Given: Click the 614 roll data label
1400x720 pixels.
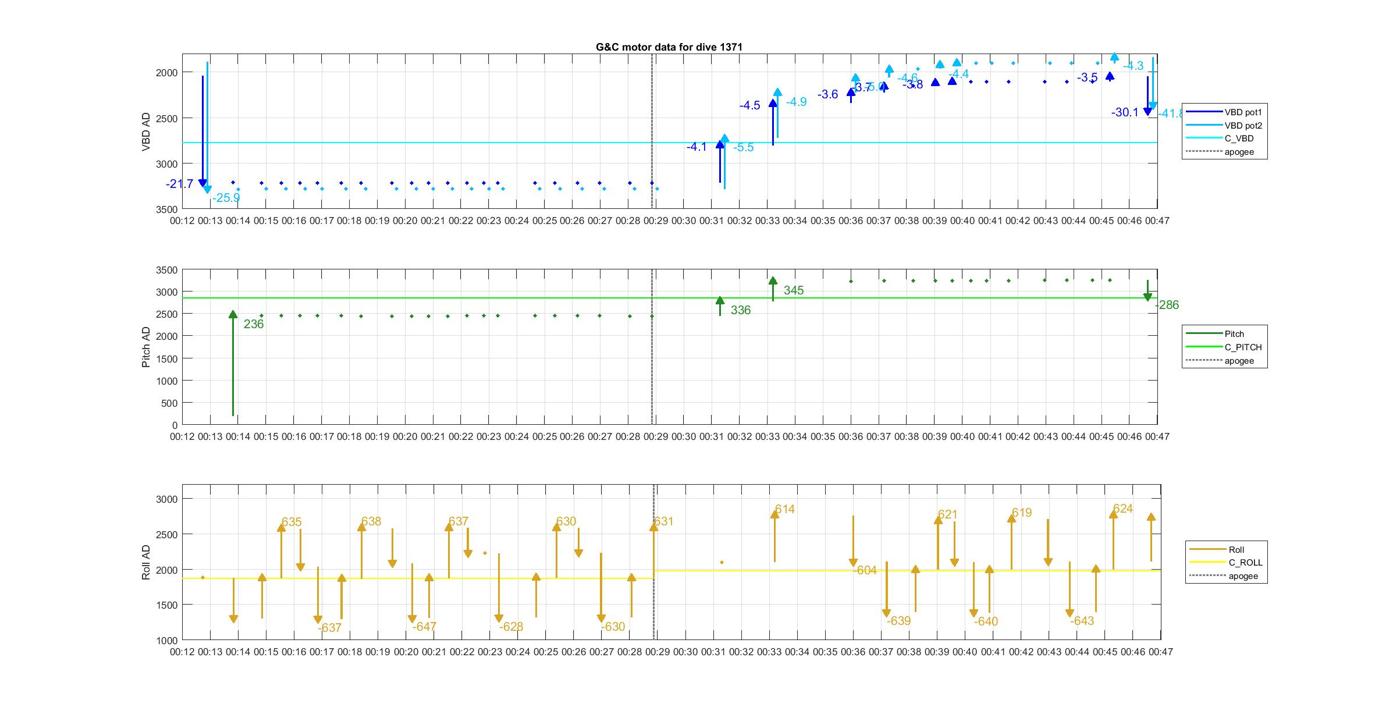Looking at the screenshot, I should point(784,510).
